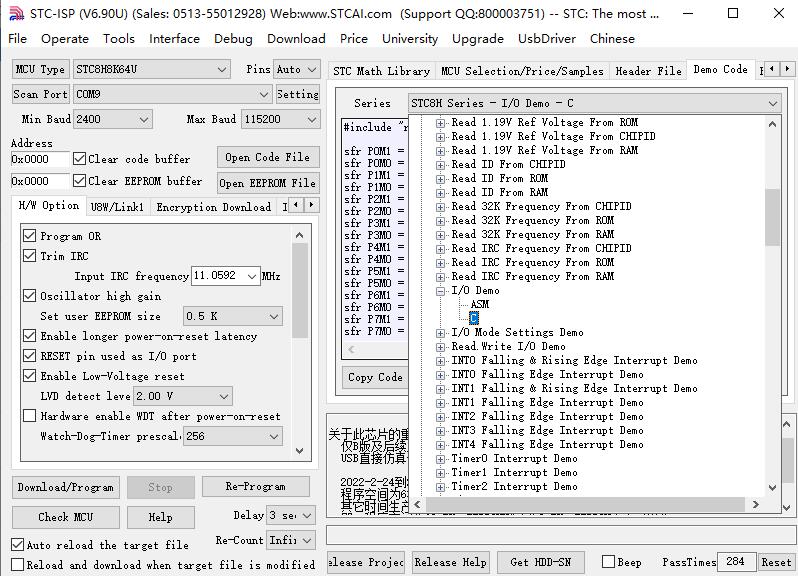Image resolution: width=798 pixels, height=576 pixels.
Task: Toggle Trim IRC checkbox
Action: [x=30, y=255]
